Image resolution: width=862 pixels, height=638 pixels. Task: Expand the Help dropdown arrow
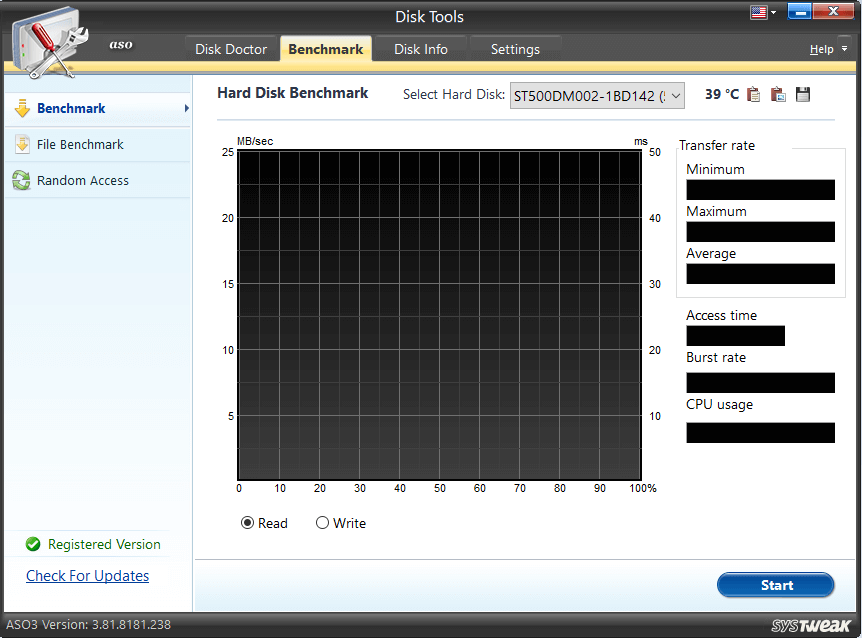coord(844,49)
